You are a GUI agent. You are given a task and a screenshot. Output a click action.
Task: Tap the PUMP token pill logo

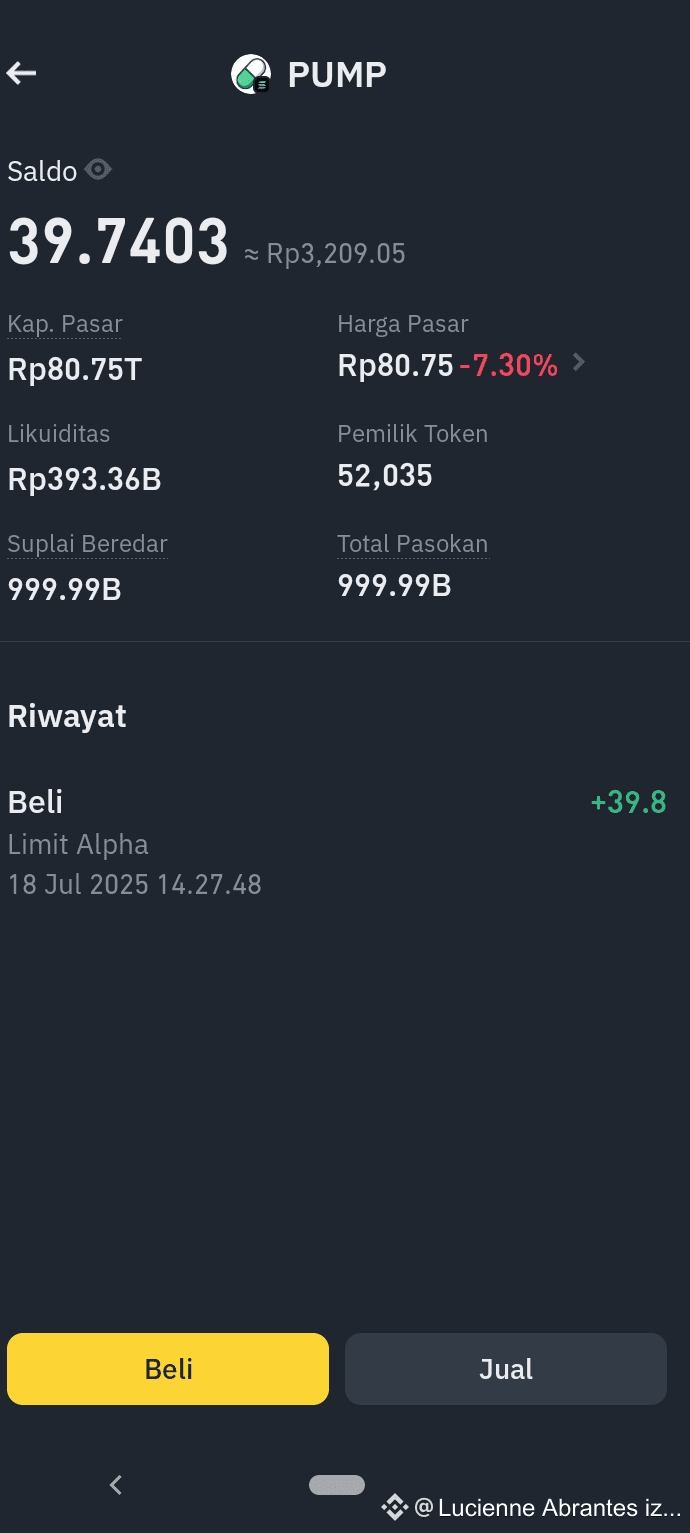coord(251,75)
